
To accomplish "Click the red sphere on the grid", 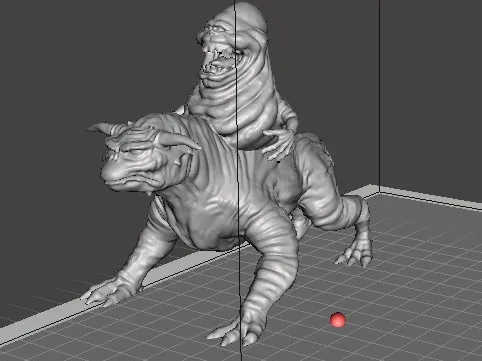I will pyautogui.click(x=338, y=320).
